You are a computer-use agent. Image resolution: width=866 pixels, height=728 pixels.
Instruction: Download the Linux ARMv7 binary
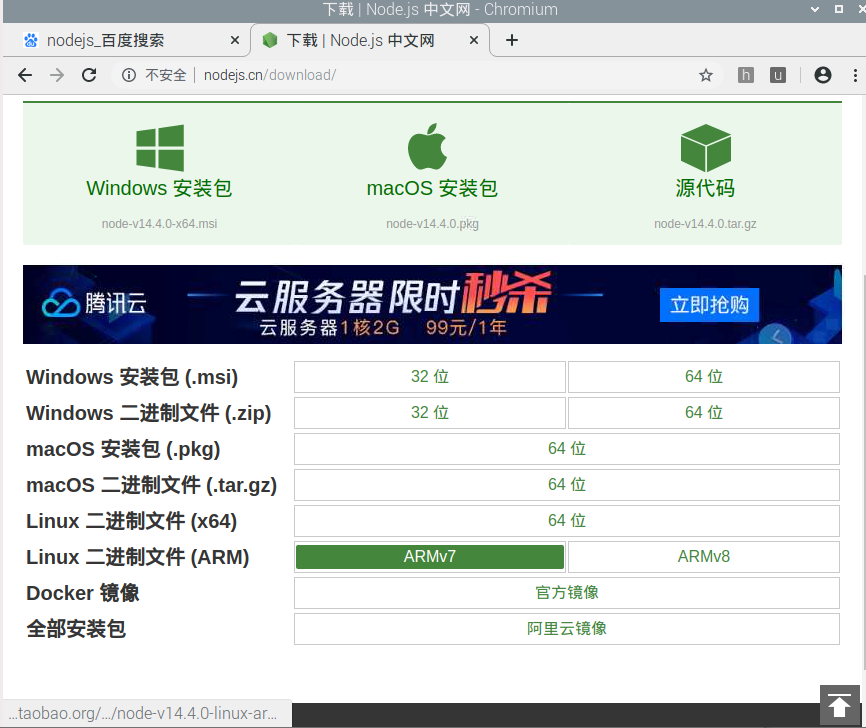[x=430, y=556]
